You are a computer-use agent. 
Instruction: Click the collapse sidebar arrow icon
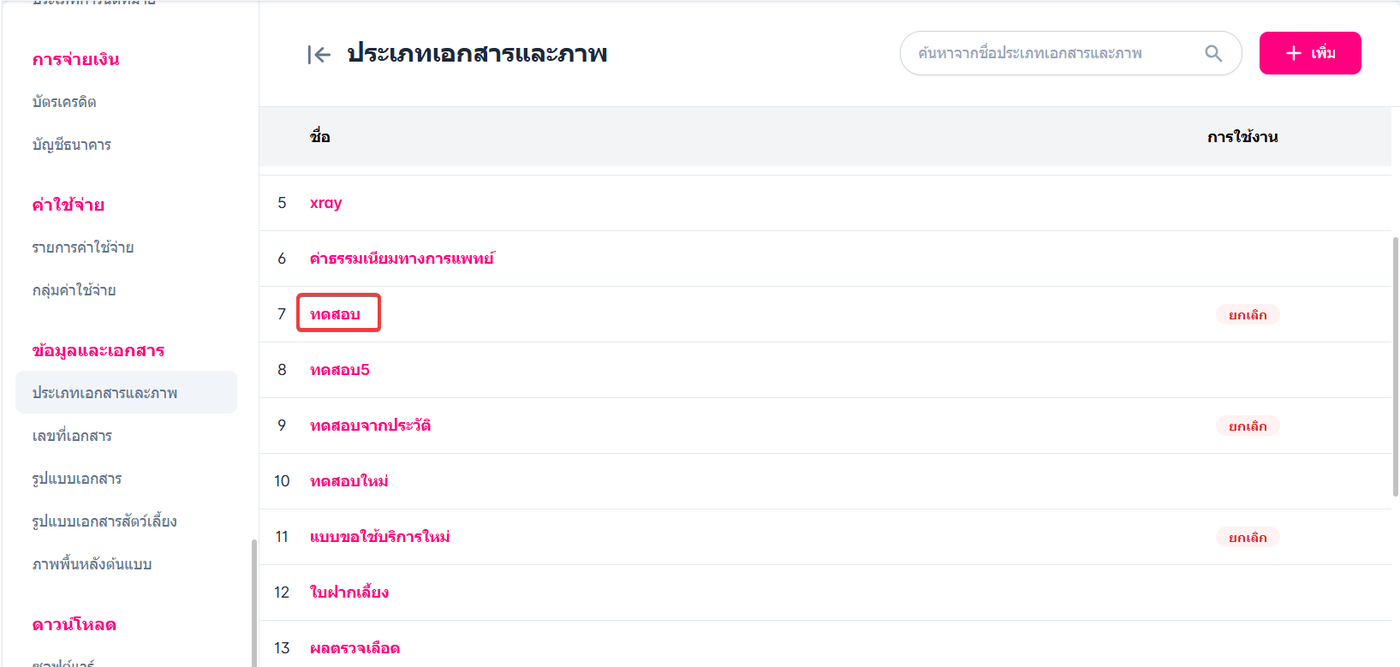pos(318,55)
